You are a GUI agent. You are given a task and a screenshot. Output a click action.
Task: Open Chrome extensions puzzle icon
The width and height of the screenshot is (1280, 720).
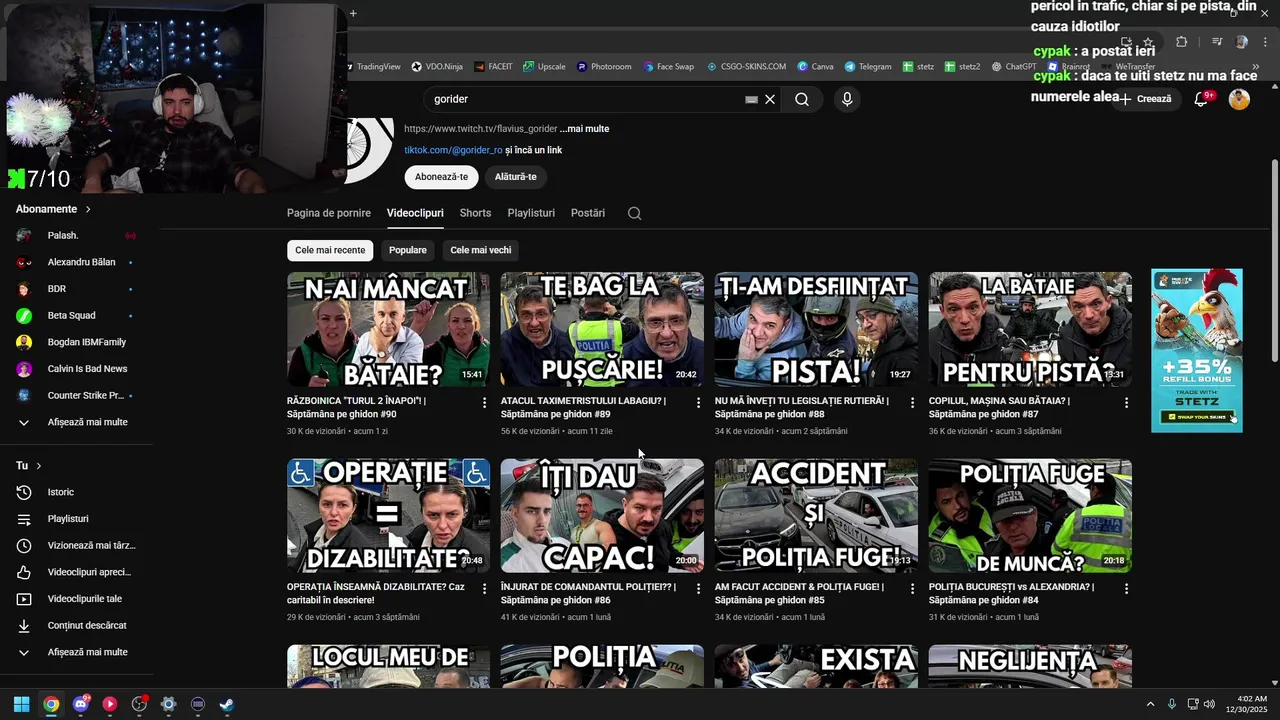1182,42
